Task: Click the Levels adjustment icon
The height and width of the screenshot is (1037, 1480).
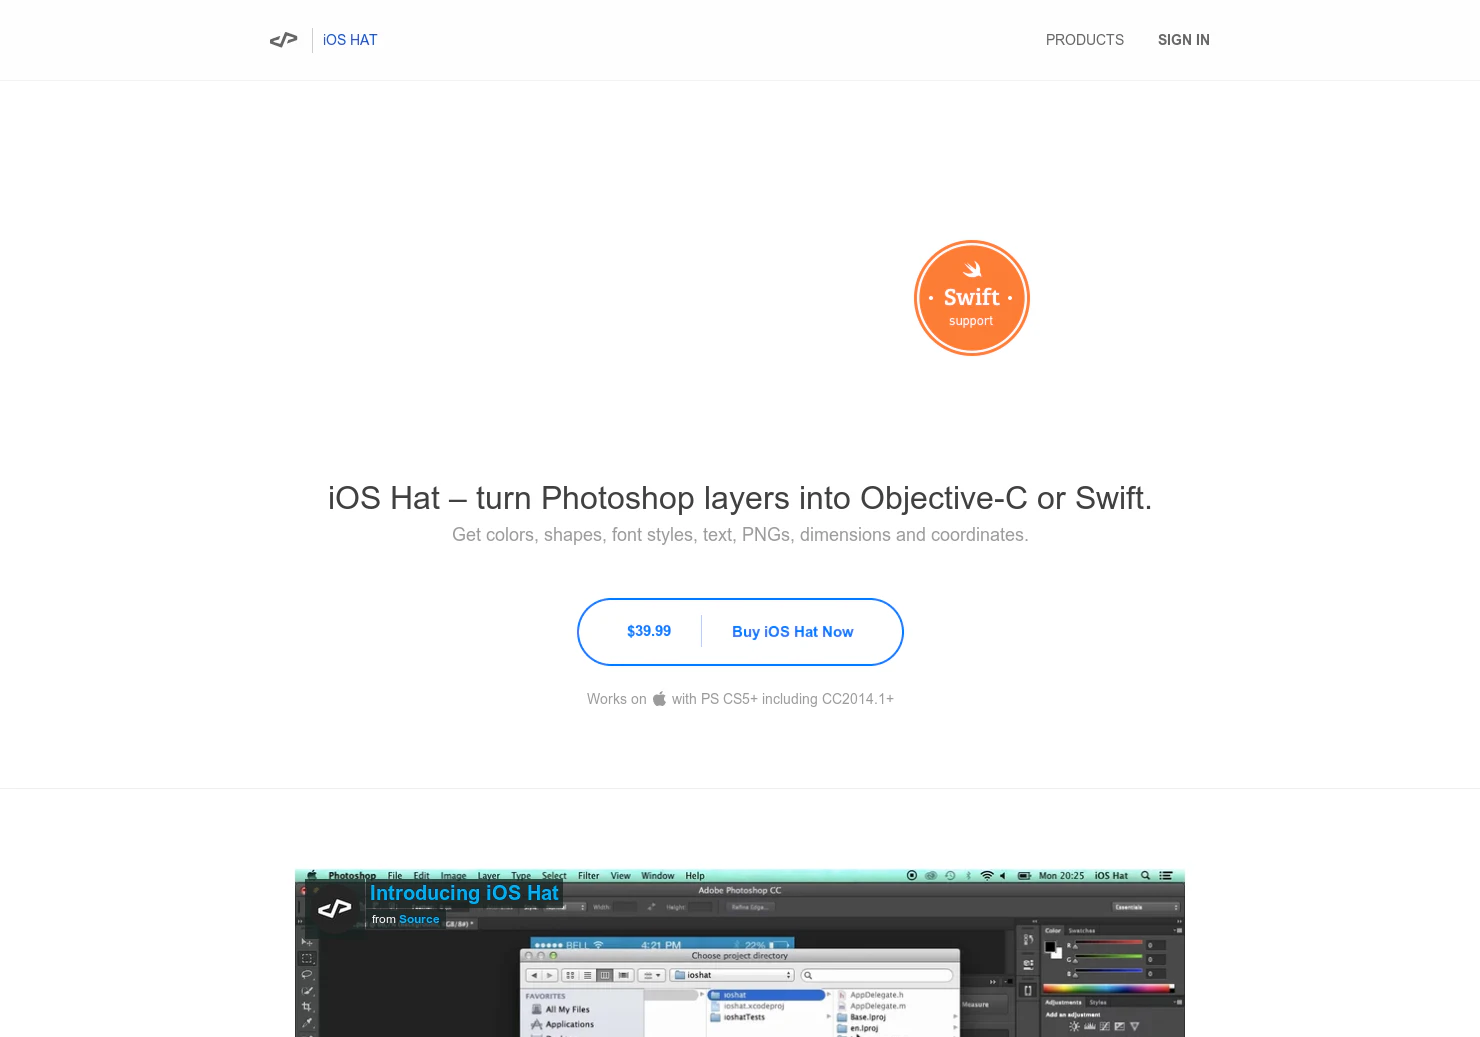Action: [x=1088, y=1025]
